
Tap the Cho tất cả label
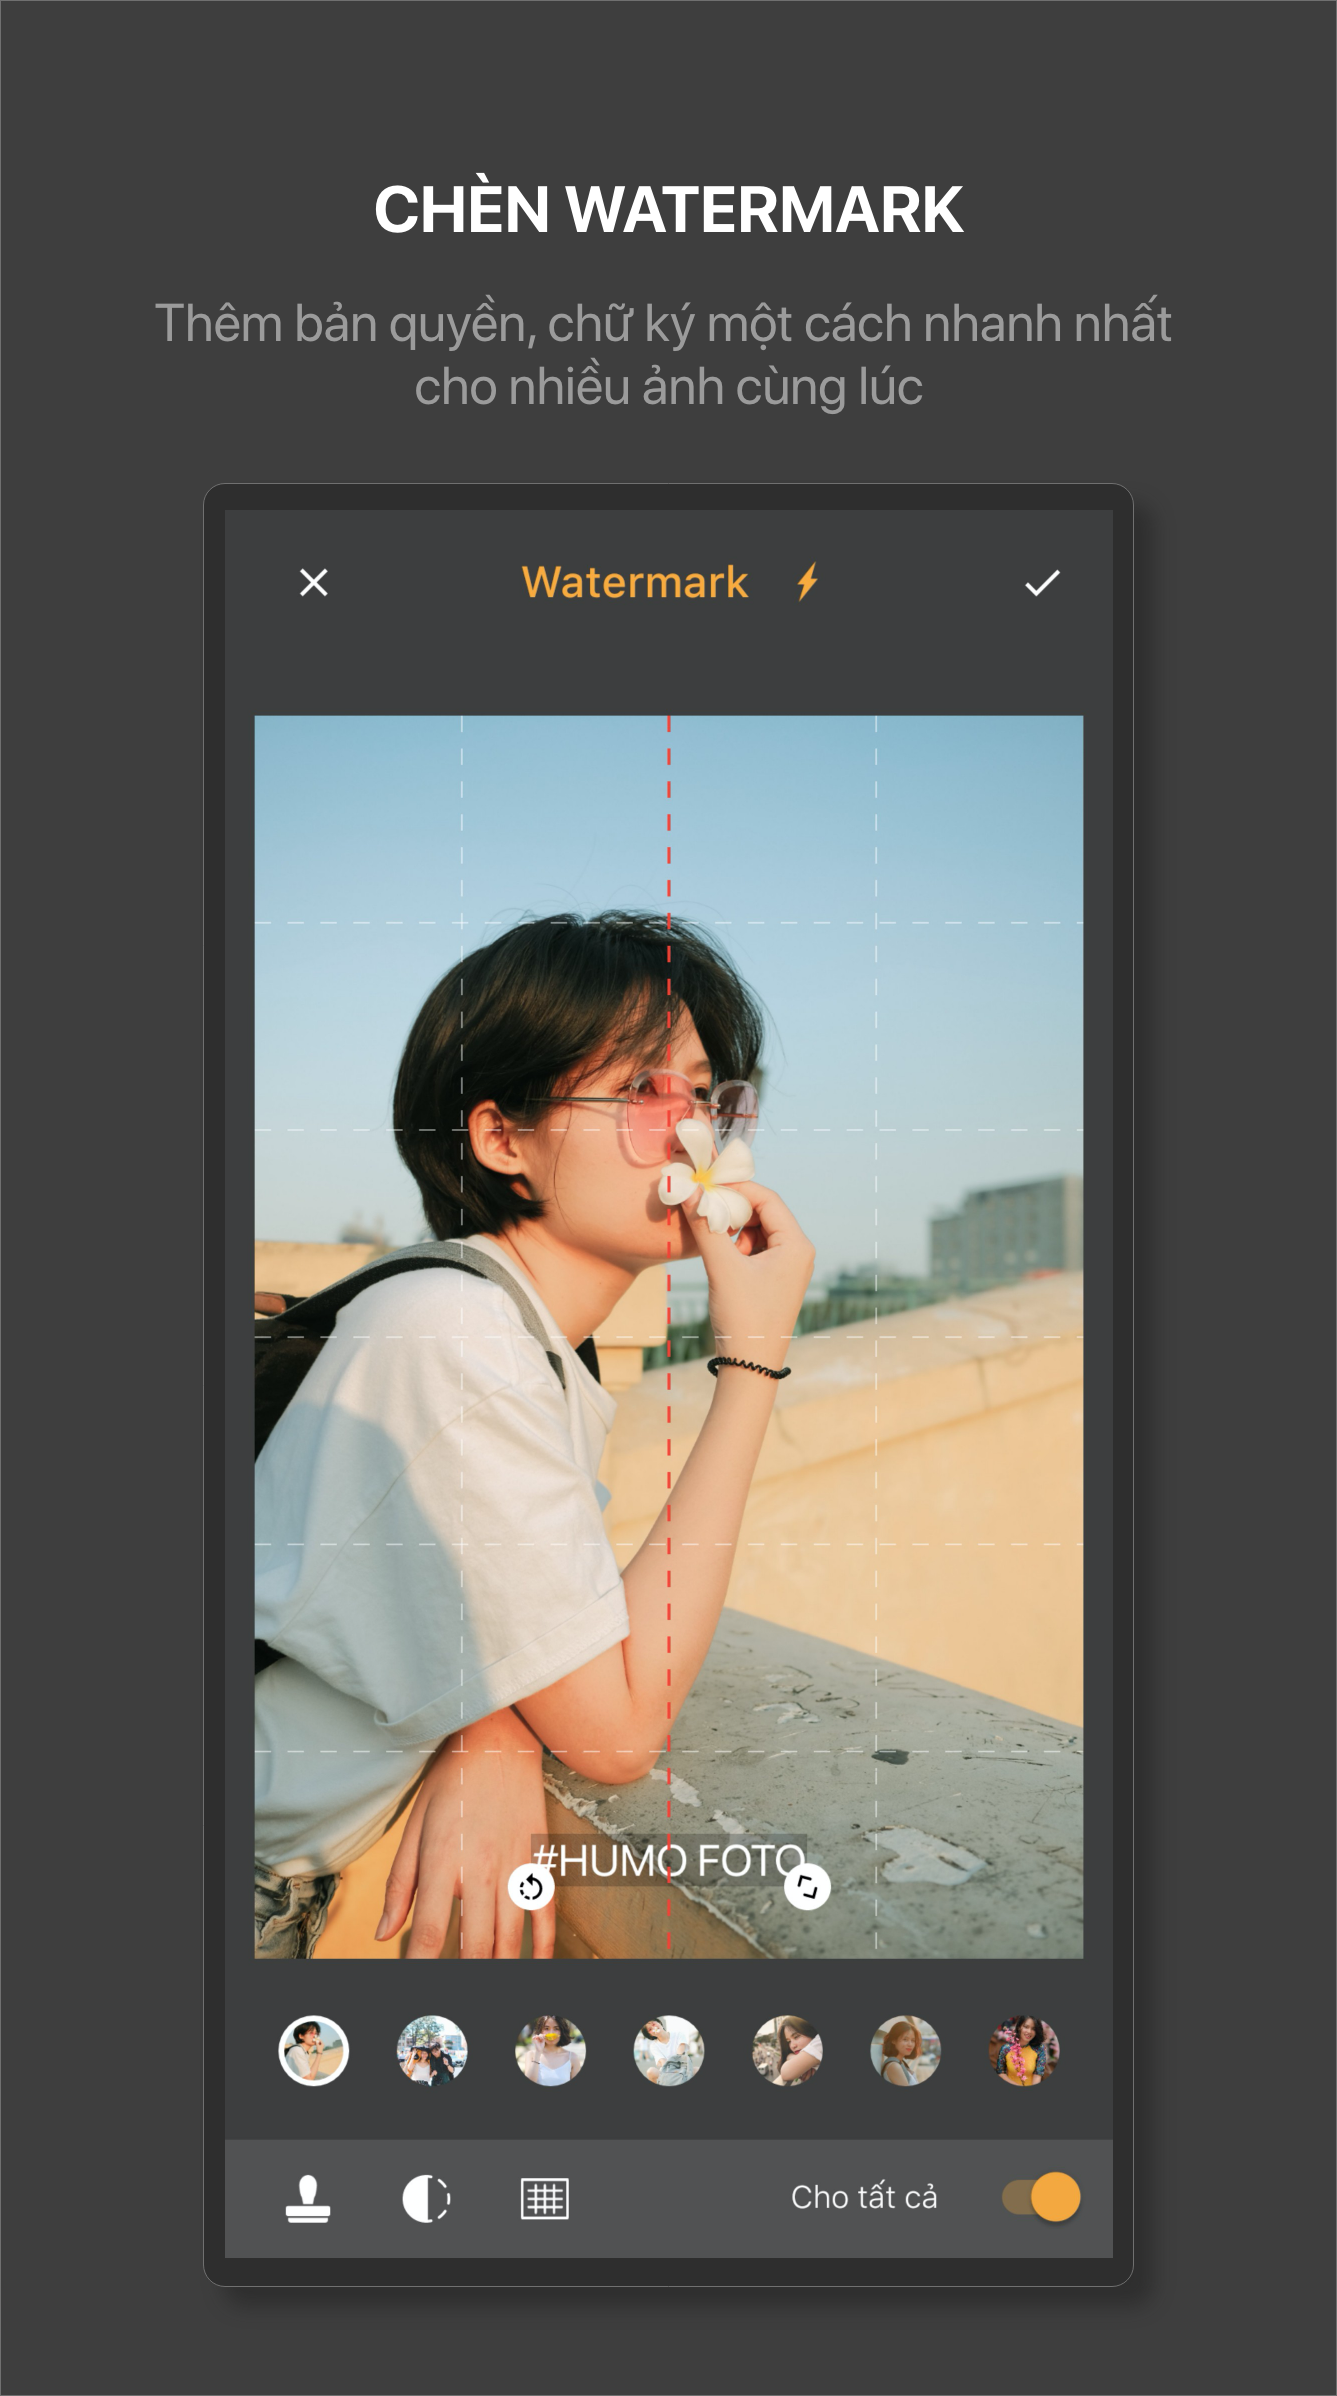864,2197
